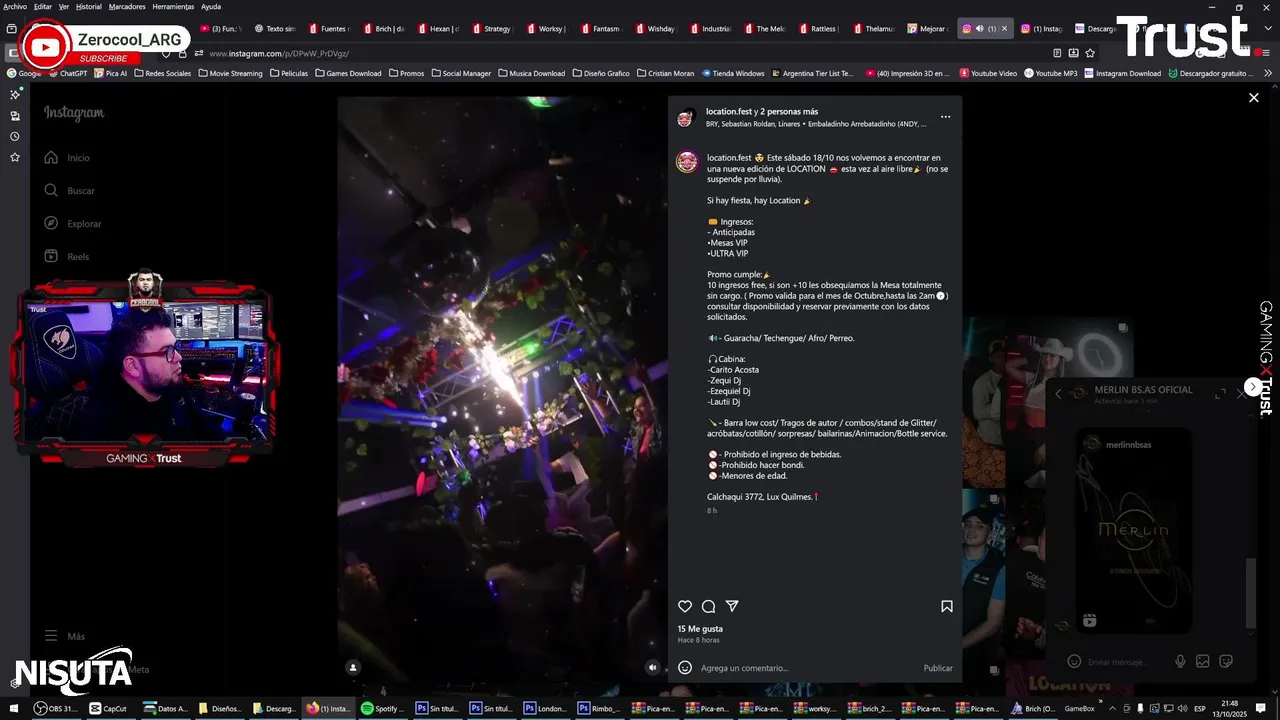Open the Rimbo Photoshop taskbar window
The image size is (1280, 720).
point(600,708)
